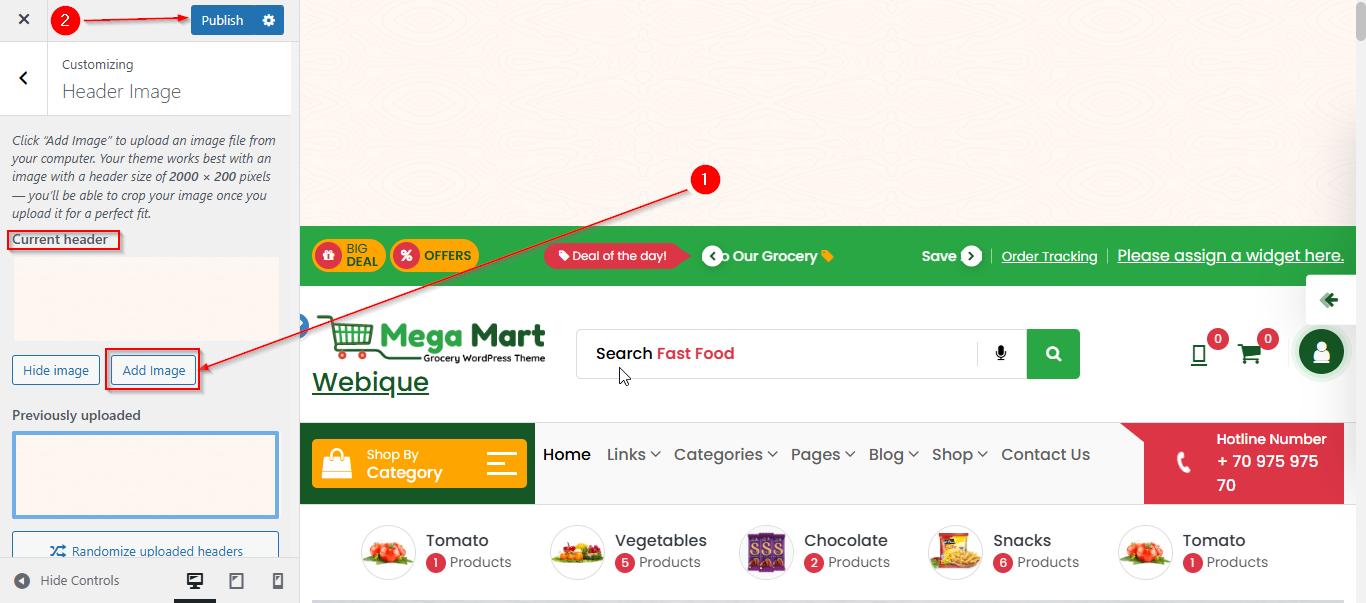Click the Publish settings gear icon
This screenshot has width=1366, height=603.
[x=268, y=20]
